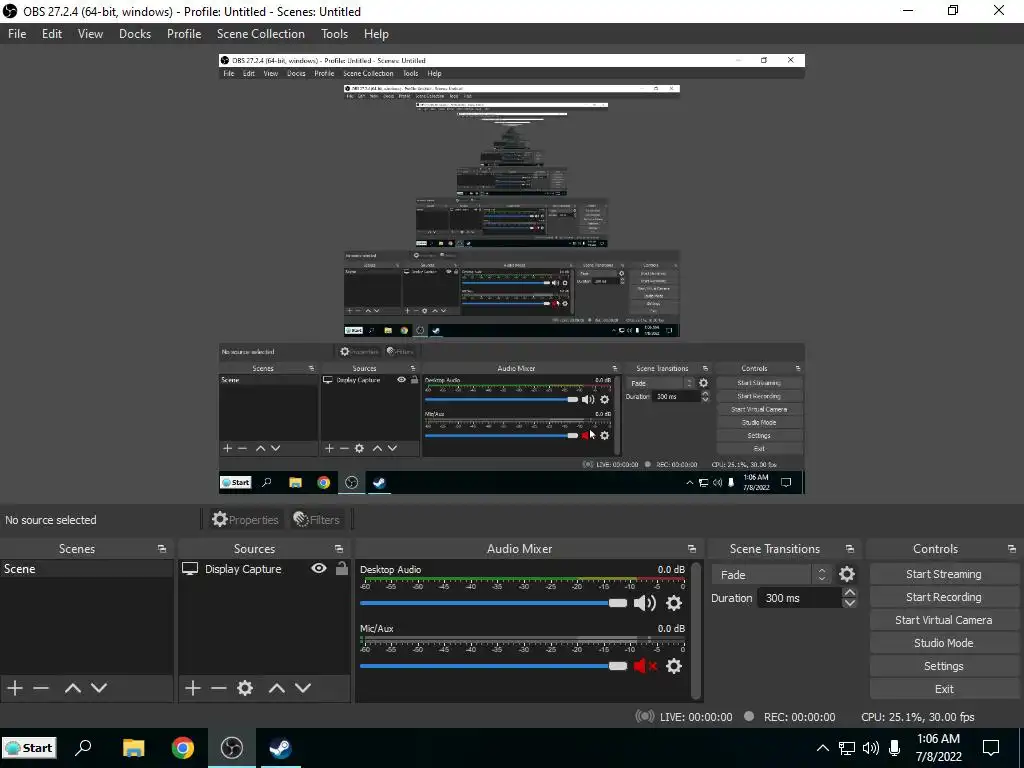1024x768 pixels.
Task: Click Exit in Controls panel
Action: point(943,689)
